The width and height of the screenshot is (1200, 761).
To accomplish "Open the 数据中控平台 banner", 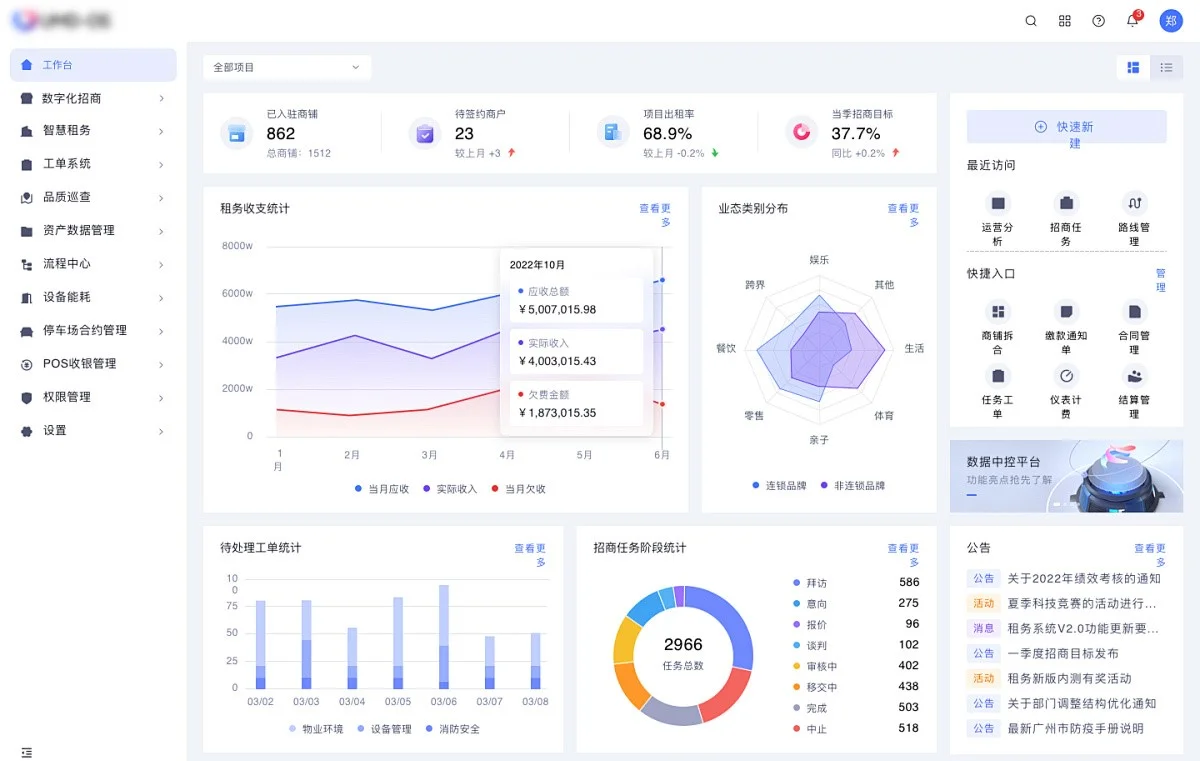I will click(x=1066, y=476).
